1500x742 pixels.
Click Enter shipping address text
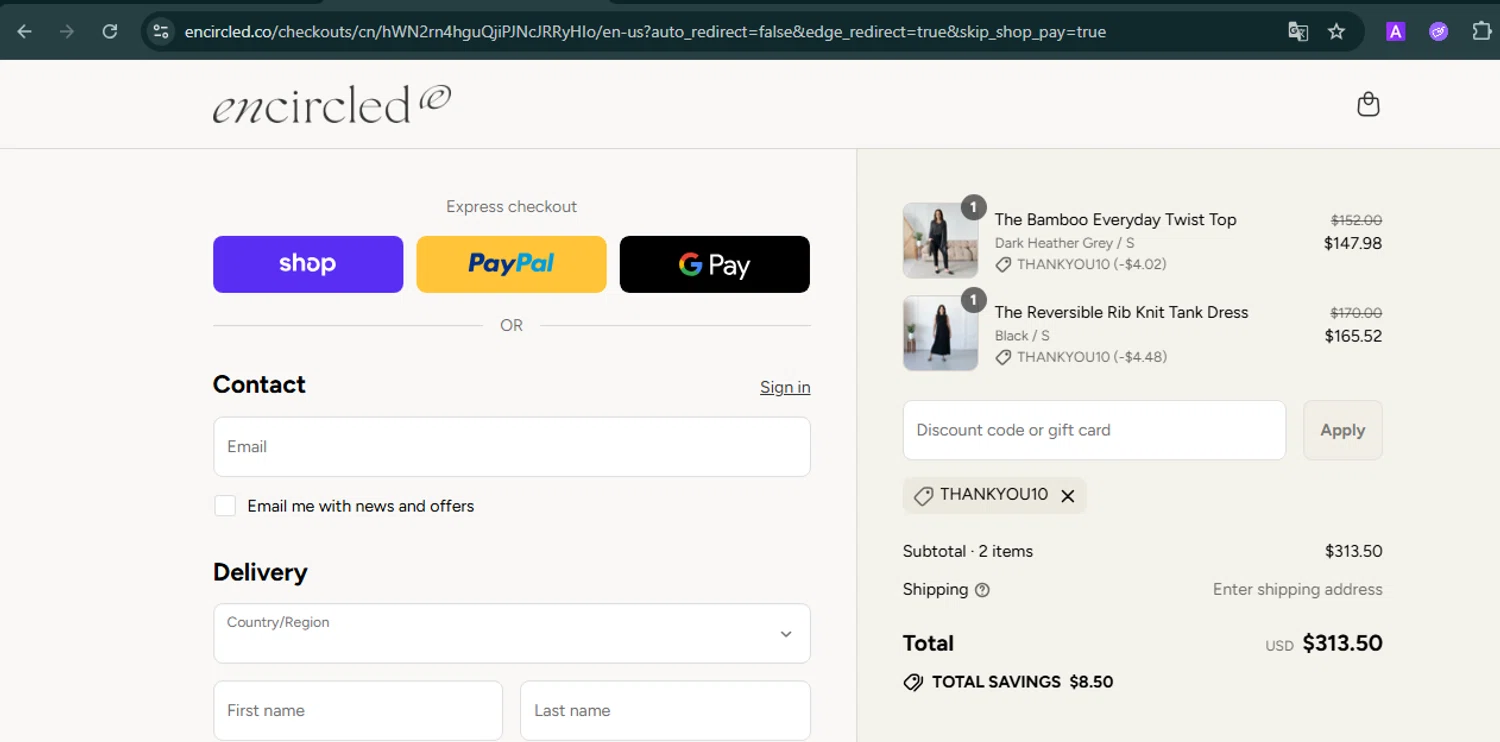(x=1297, y=590)
